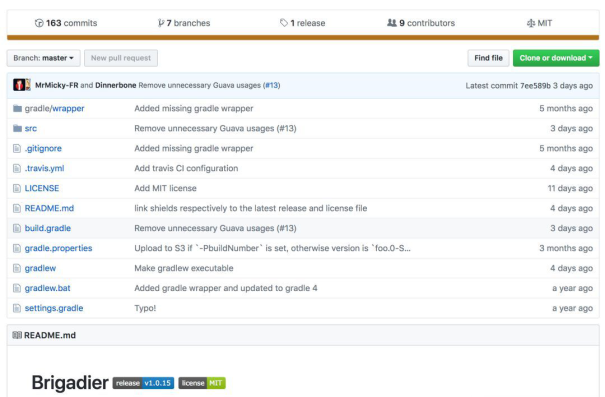
Task: Click gradle/wrapper folder icon
Action: (x=17, y=108)
